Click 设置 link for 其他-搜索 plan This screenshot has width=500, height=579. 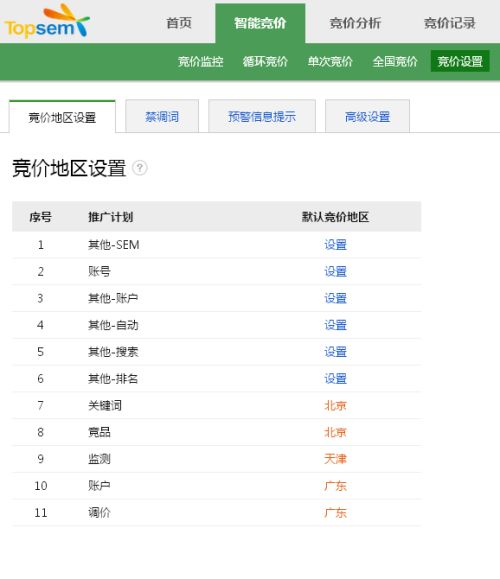pos(335,352)
